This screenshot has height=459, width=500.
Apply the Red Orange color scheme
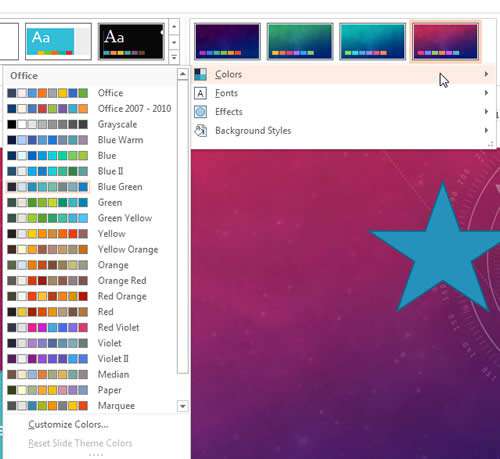coord(91,296)
